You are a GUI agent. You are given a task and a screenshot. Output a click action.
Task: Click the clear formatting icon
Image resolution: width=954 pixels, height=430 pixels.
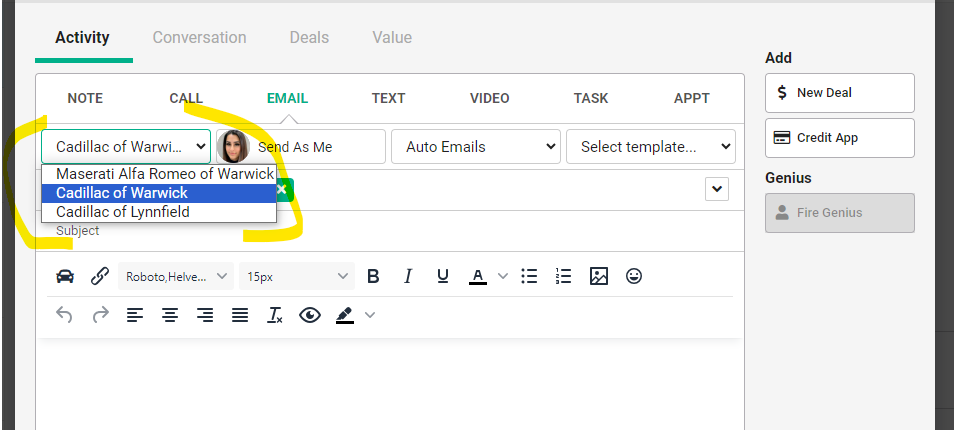pos(275,315)
